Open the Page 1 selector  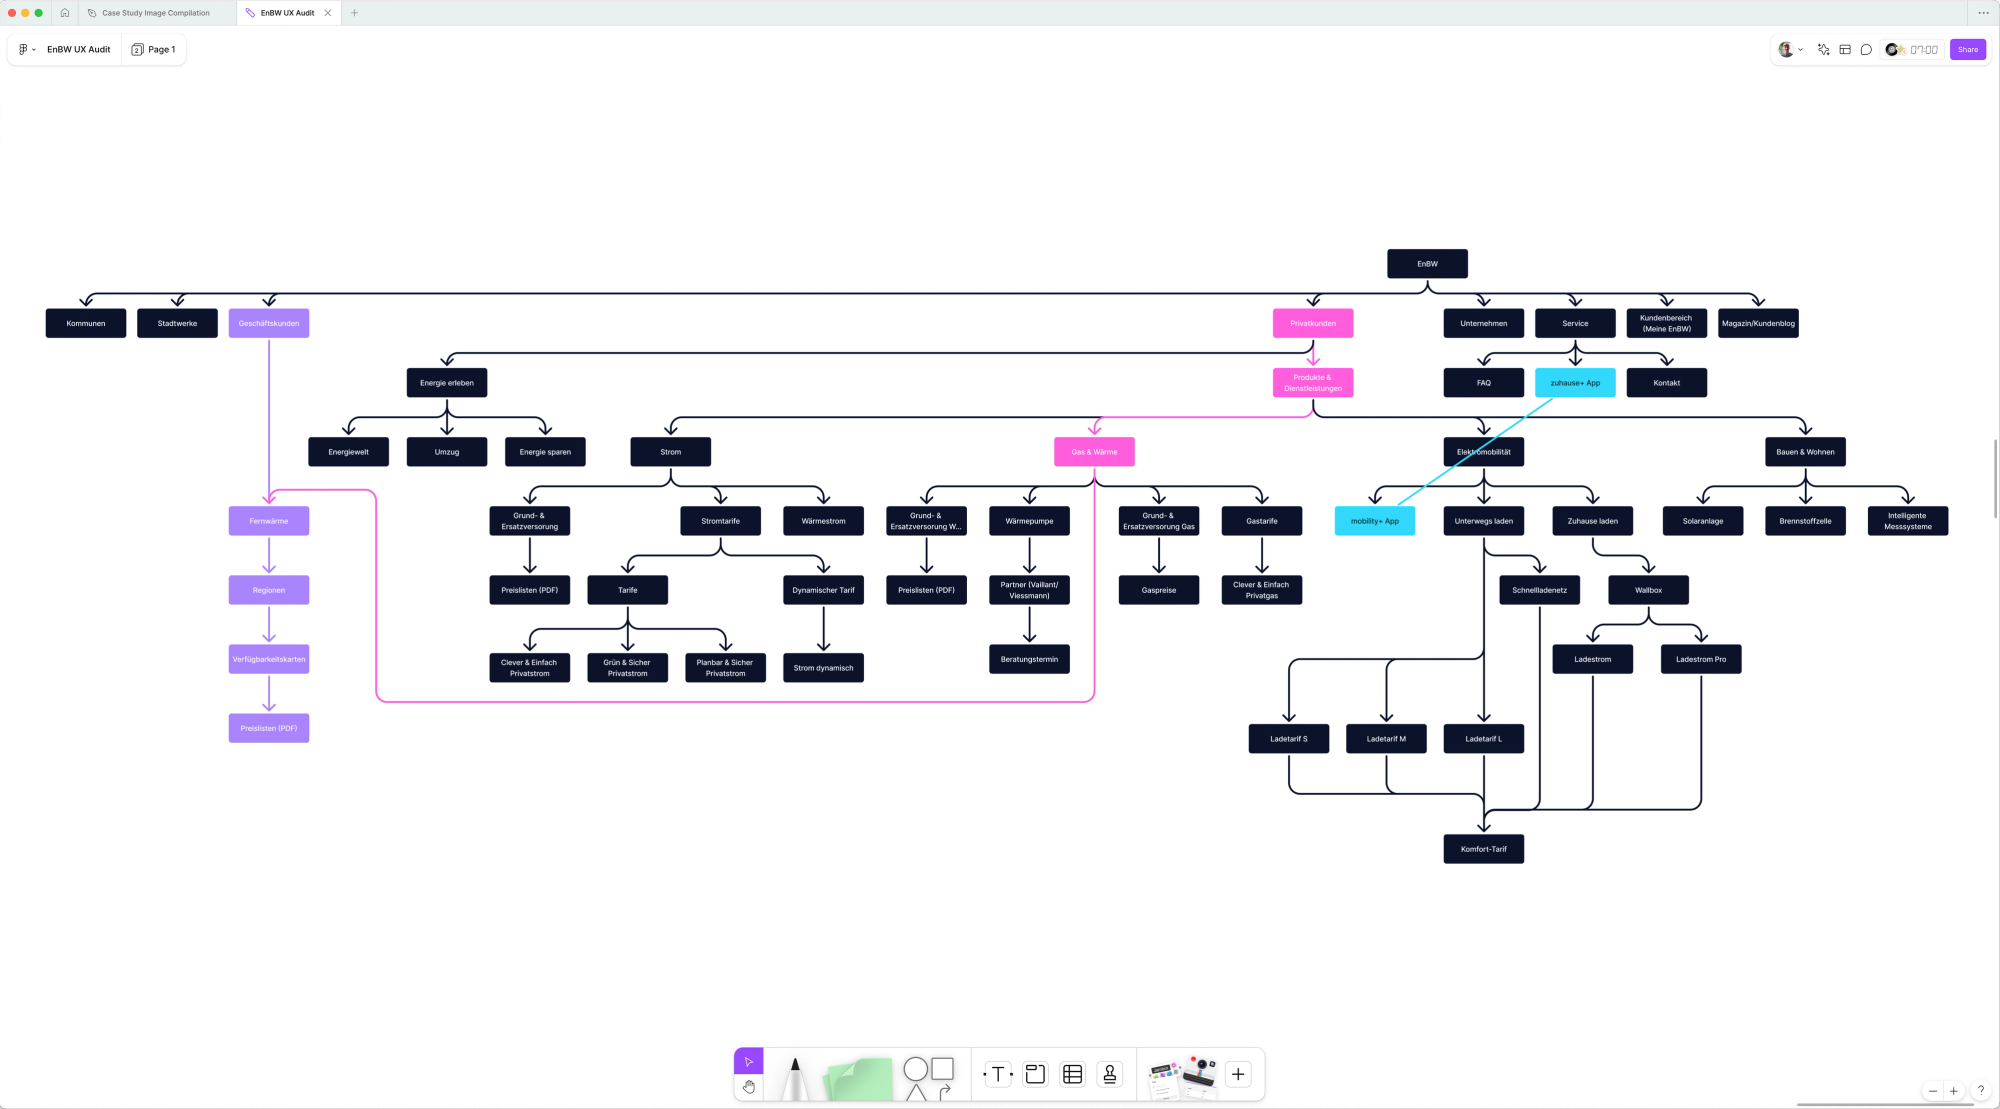pos(154,49)
